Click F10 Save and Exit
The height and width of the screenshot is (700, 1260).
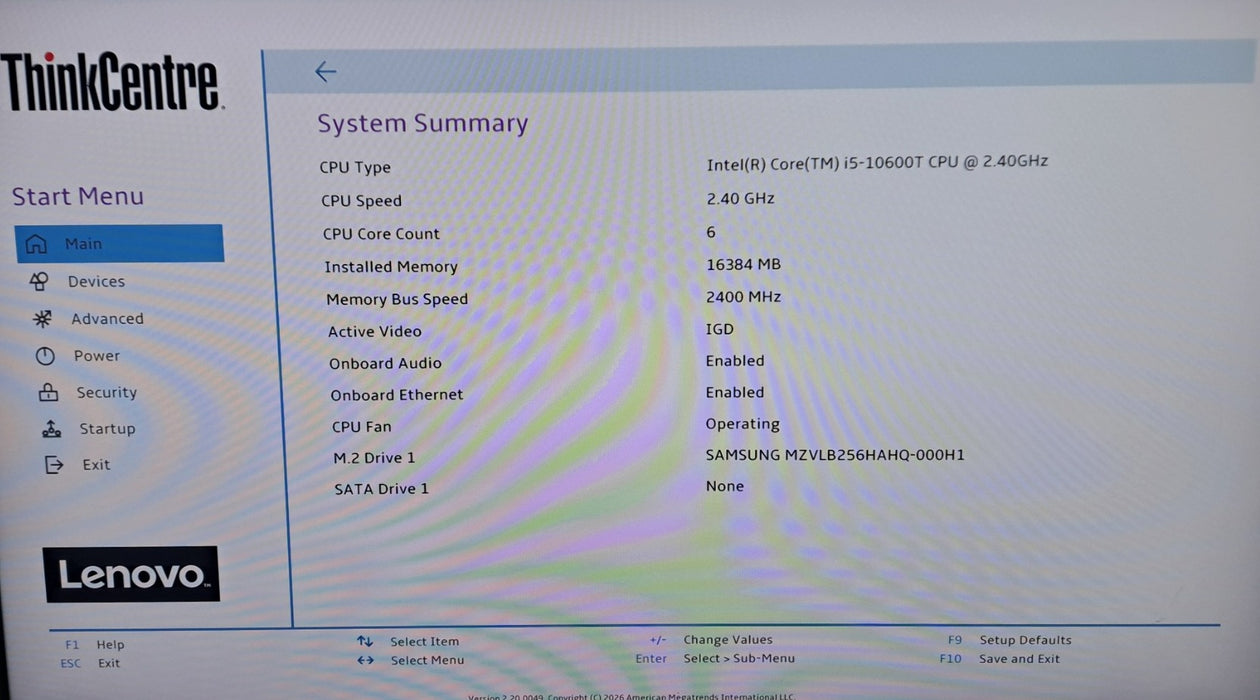click(1000, 659)
